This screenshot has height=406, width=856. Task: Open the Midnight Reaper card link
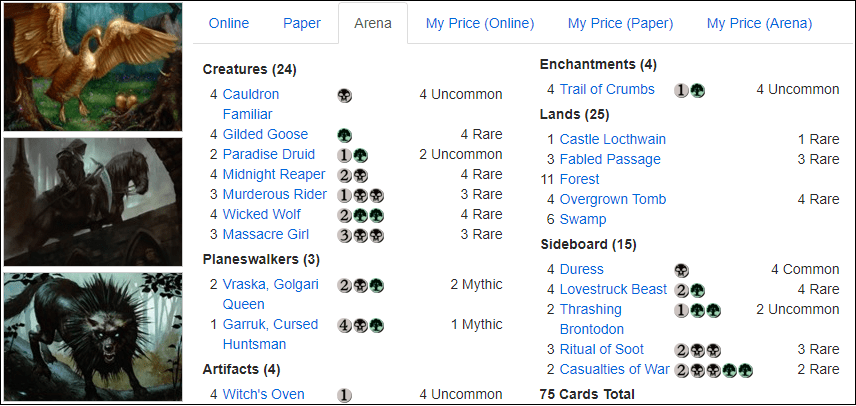[273, 174]
